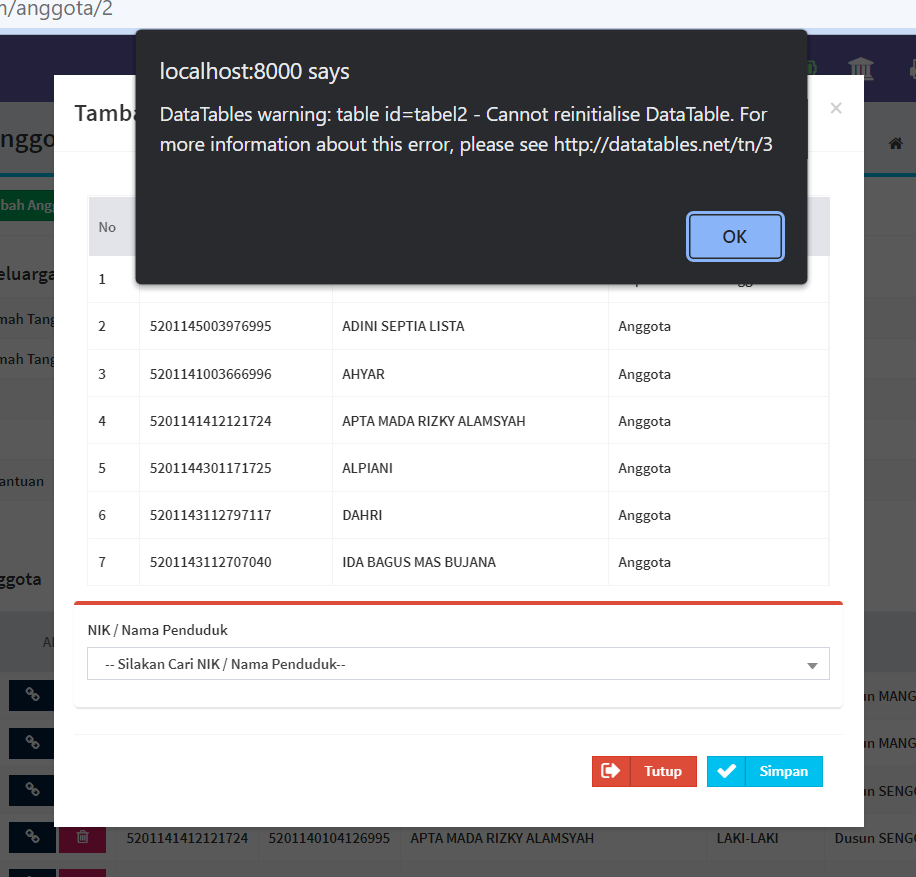Click the chain link icon in the first table row

click(31, 695)
